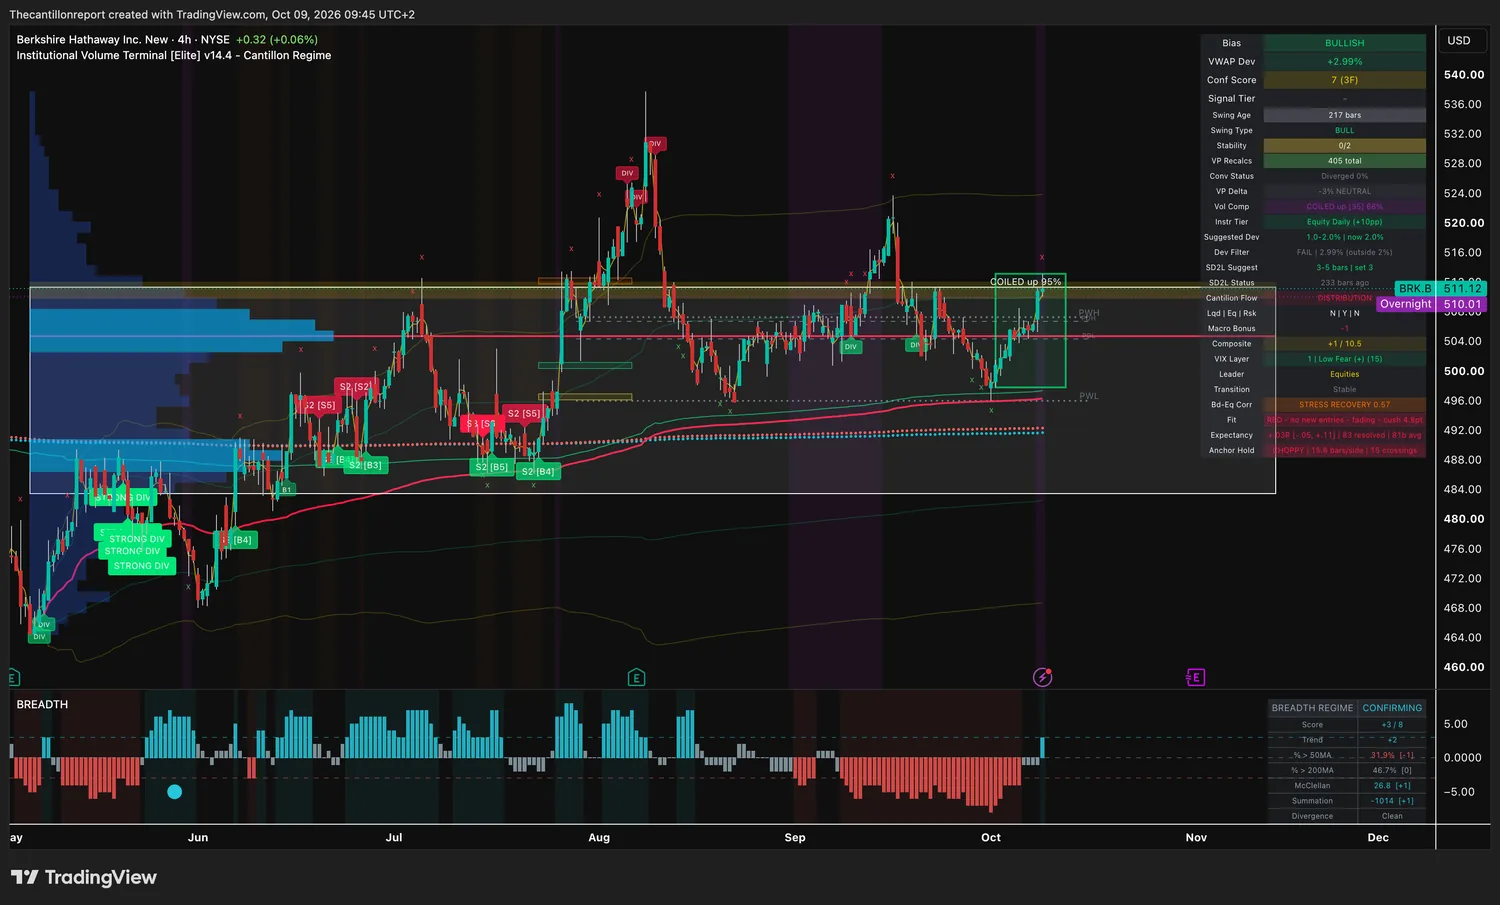Click the Overnight 510.01 price label
The width and height of the screenshot is (1500, 905).
[x=1431, y=304]
